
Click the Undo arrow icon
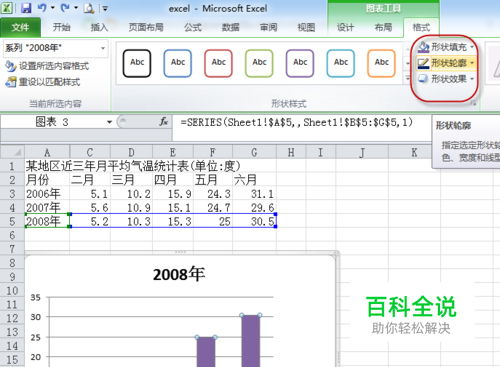point(42,8)
